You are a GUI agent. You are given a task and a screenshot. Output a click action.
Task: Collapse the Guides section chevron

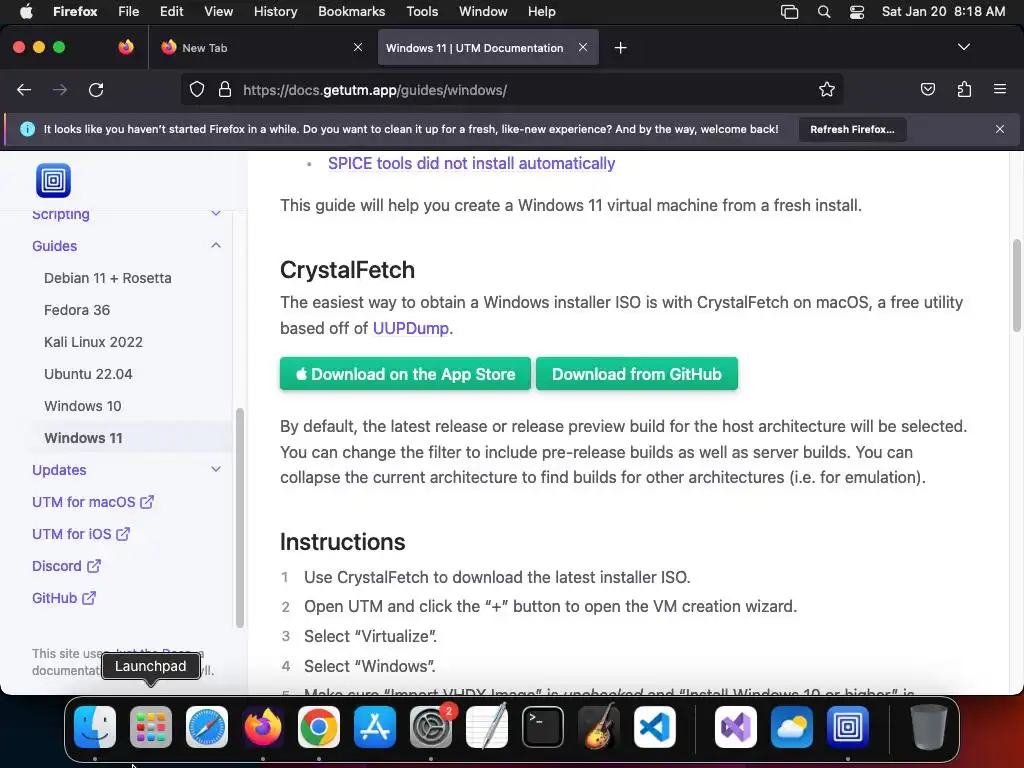[x=216, y=246]
